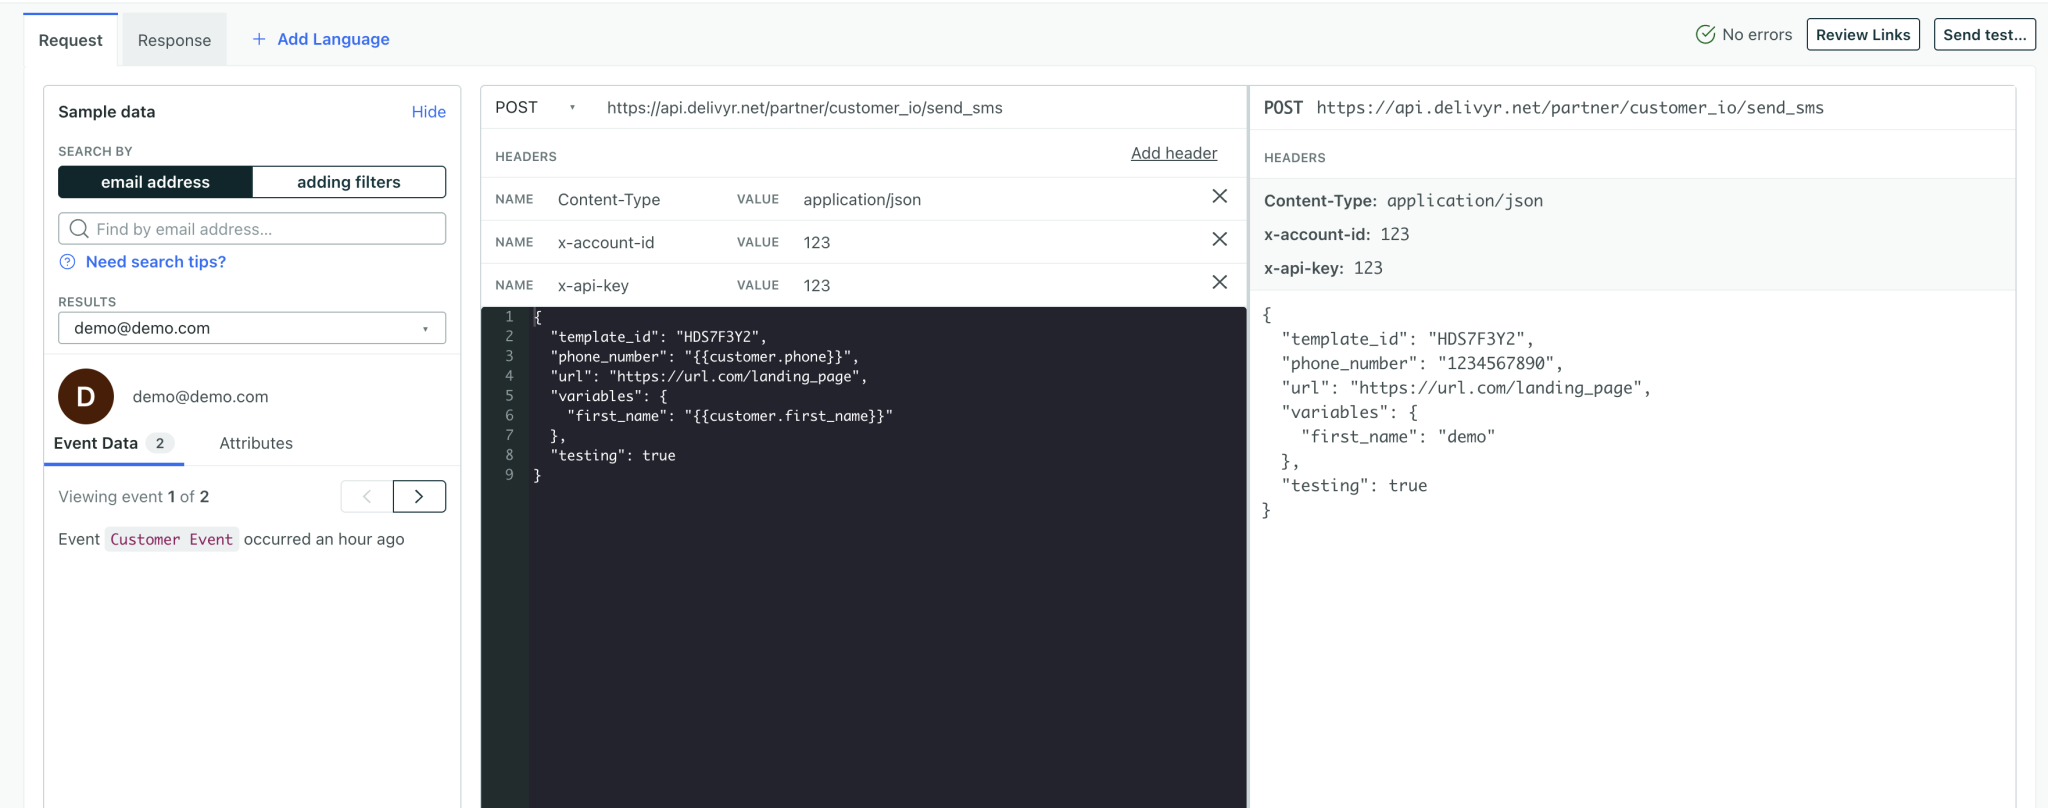Open the Event Data tab
The image size is (2048, 808).
click(x=114, y=443)
